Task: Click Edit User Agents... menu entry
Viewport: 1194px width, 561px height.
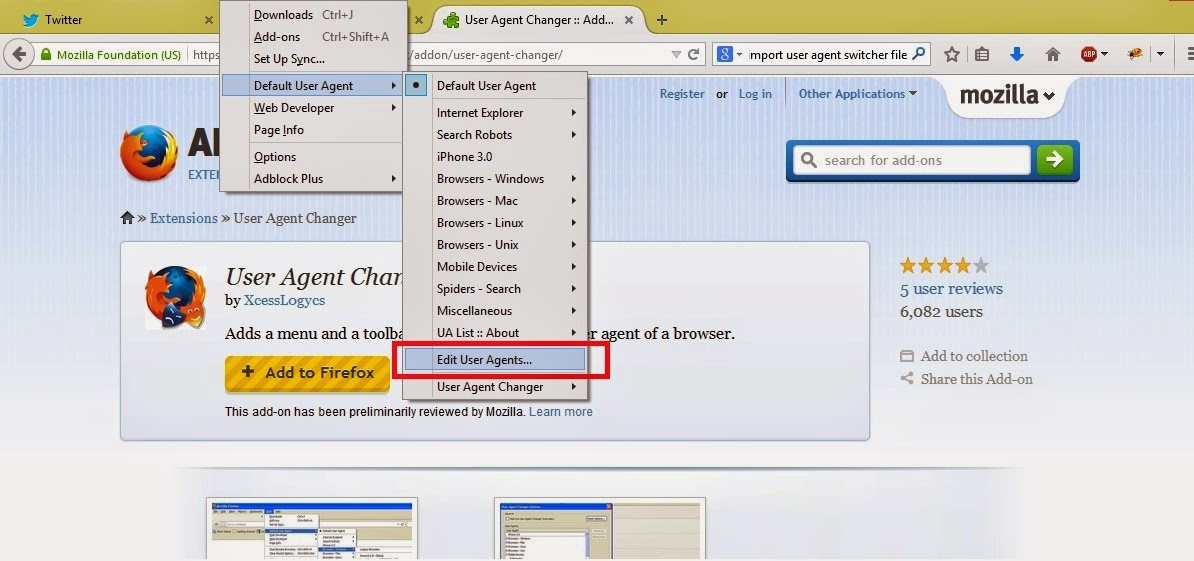Action: click(495, 360)
